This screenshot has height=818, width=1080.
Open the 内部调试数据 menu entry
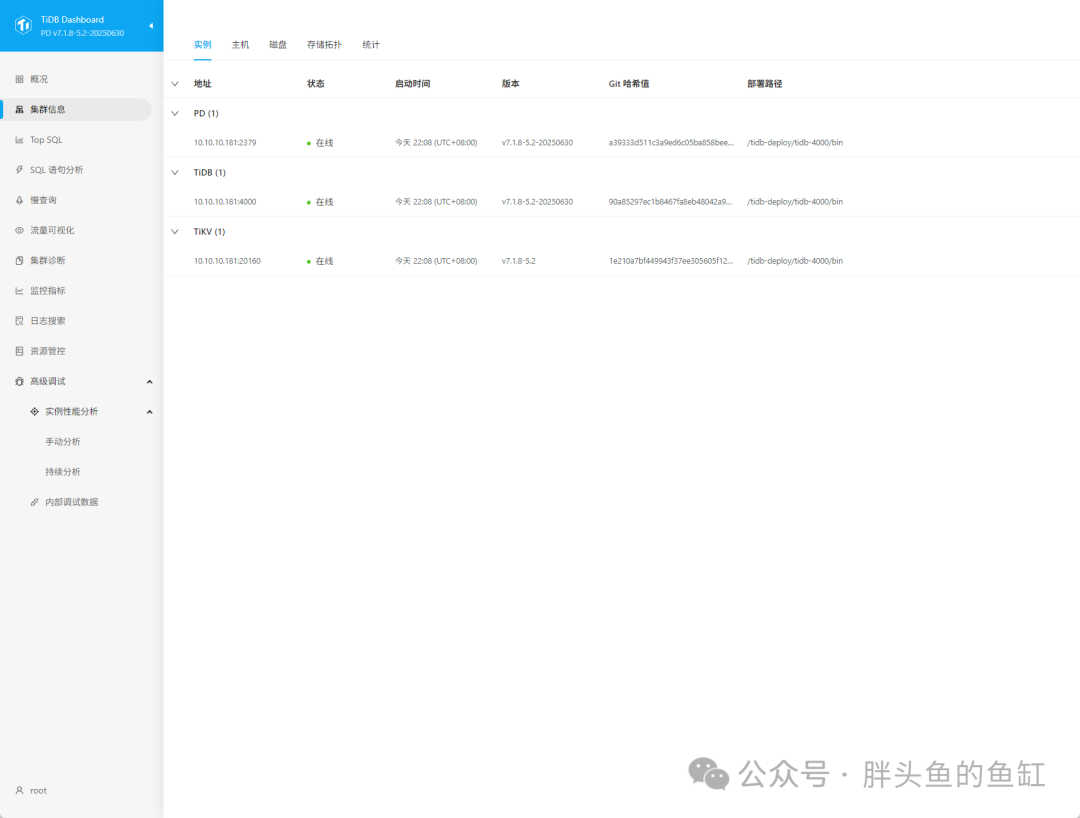pyautogui.click(x=72, y=503)
